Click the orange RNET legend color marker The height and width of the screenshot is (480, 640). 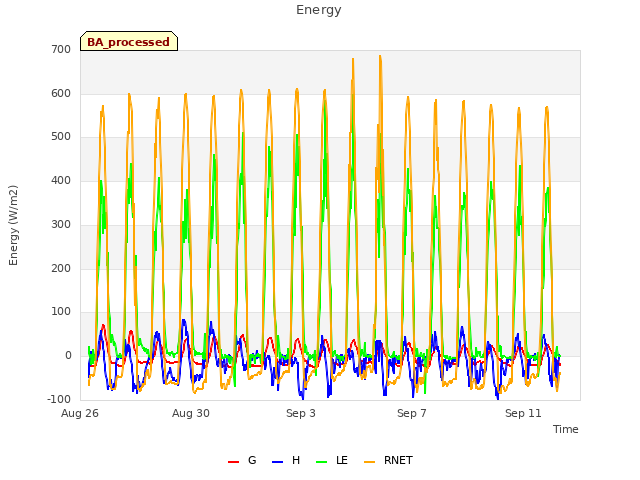[369, 462]
